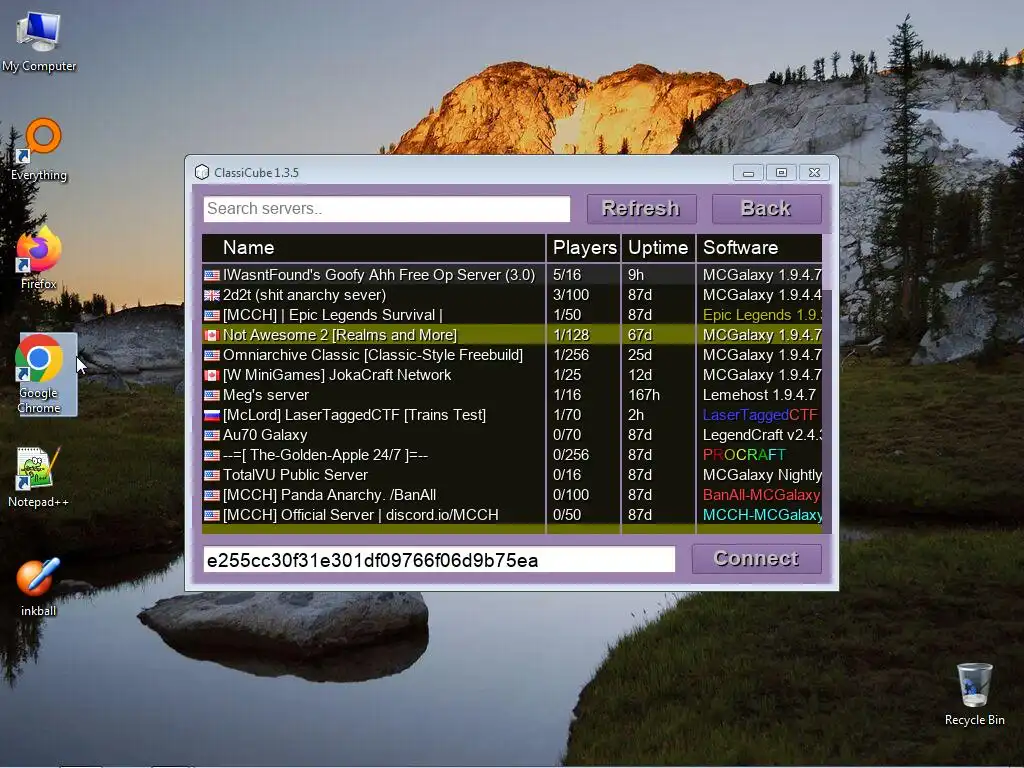Click the server hash input field
This screenshot has height=768, width=1024.
tap(439, 560)
